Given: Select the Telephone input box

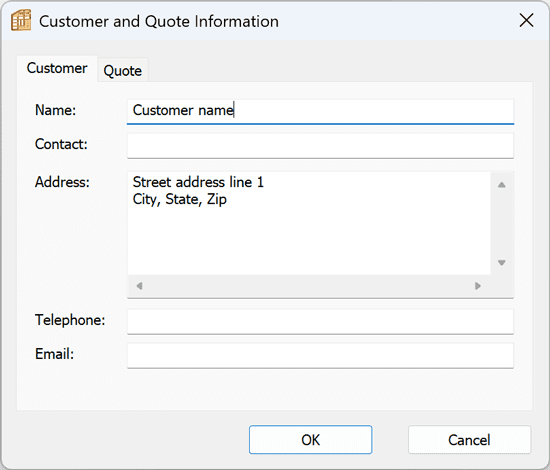Looking at the screenshot, I should point(320,322).
